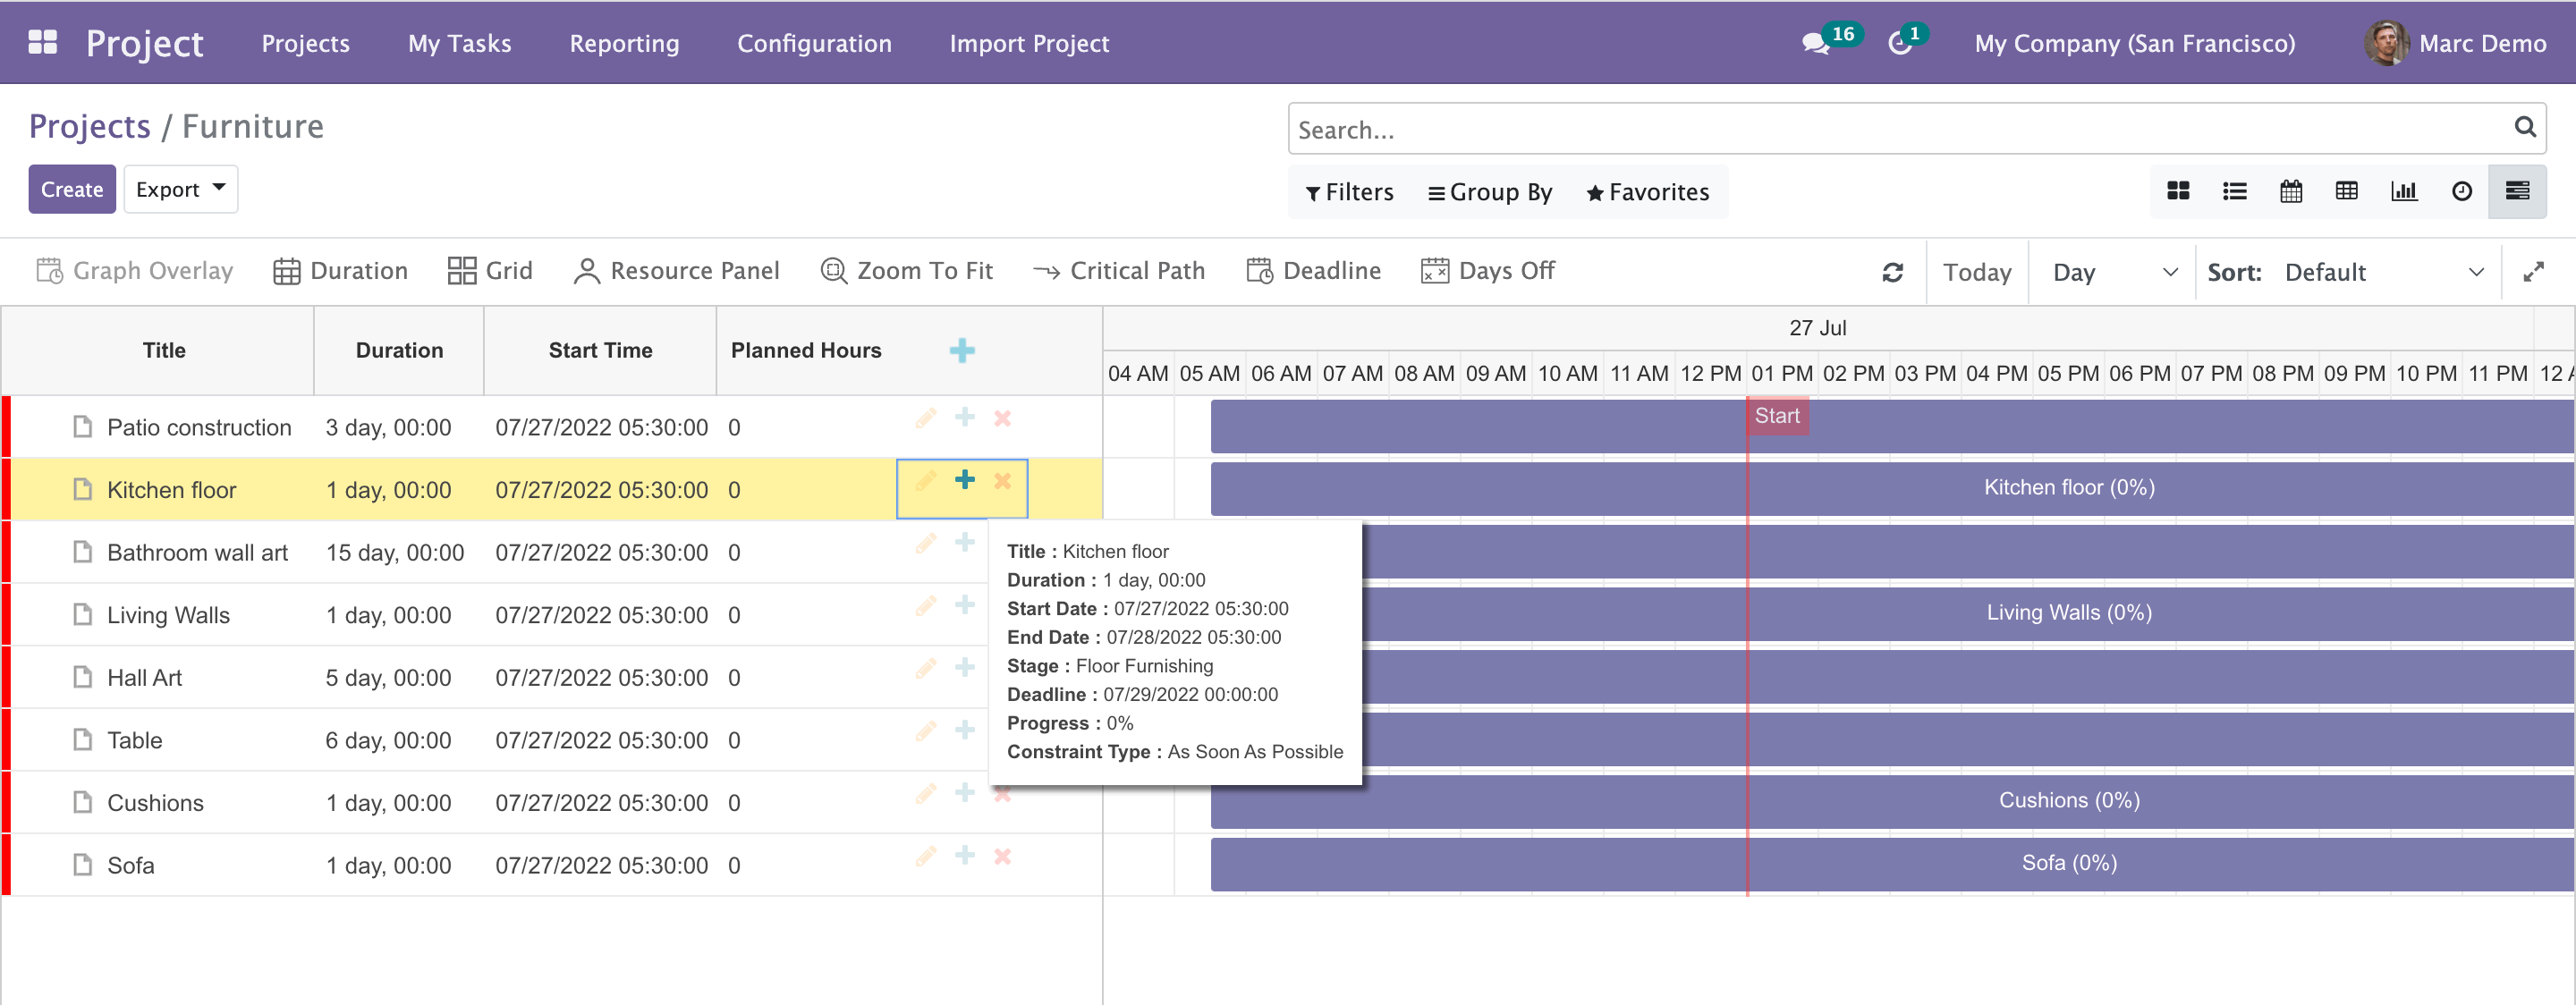Screen dimensions: 2576x1005
Task: Open the Export dropdown
Action: point(180,189)
